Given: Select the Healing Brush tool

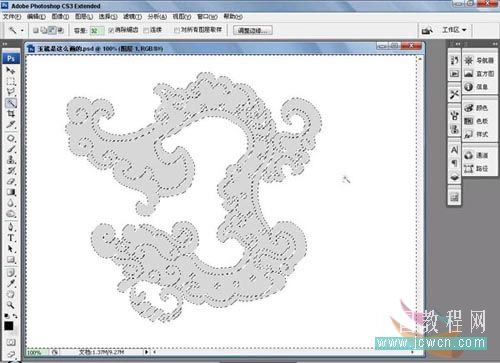Looking at the screenshot, I should click(11, 138).
